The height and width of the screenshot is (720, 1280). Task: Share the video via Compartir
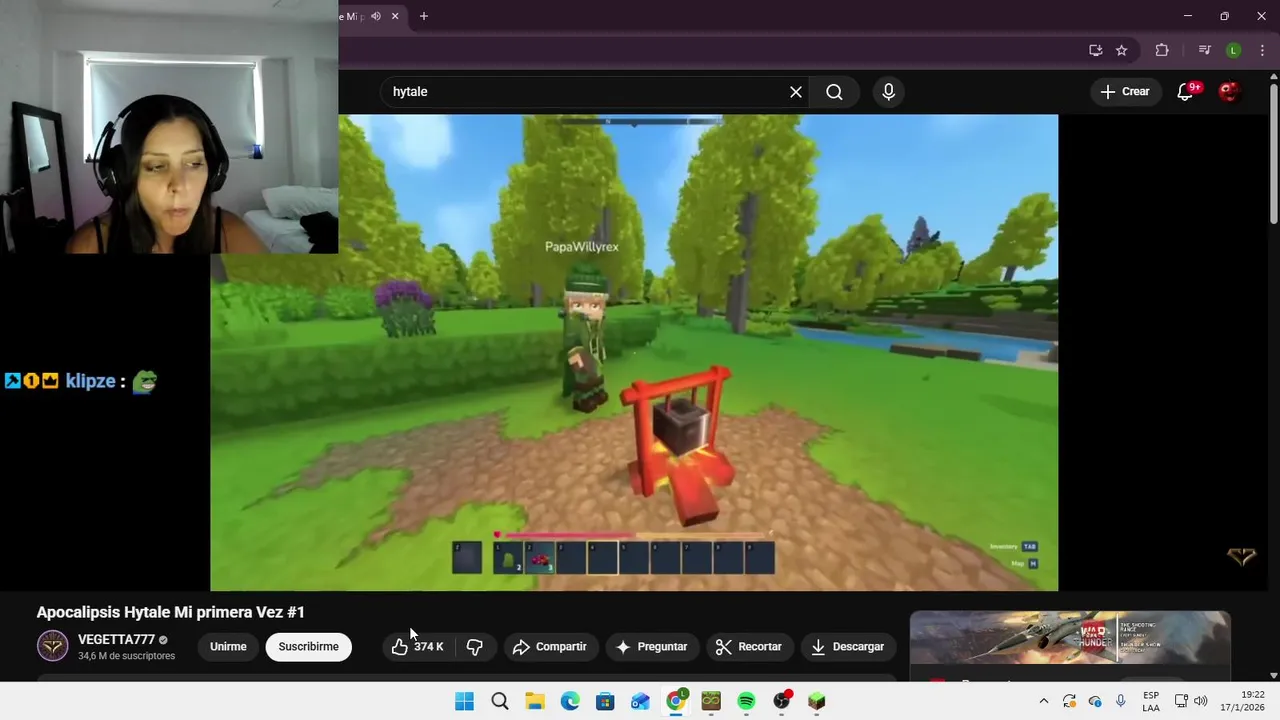[549, 647]
